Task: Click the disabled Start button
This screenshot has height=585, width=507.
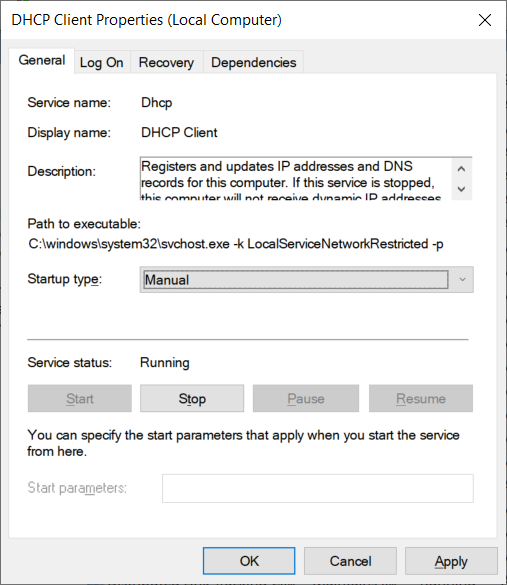Action: coord(80,398)
